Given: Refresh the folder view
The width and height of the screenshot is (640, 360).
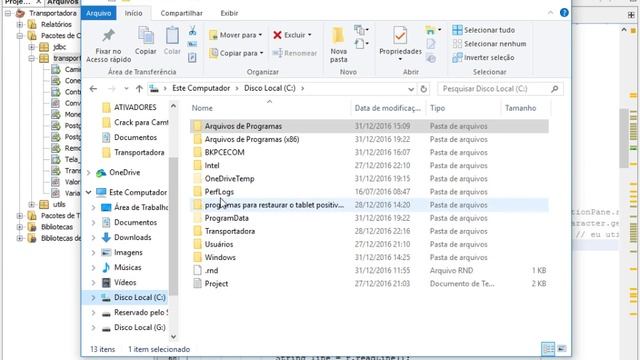Looking at the screenshot, I should [424, 89].
